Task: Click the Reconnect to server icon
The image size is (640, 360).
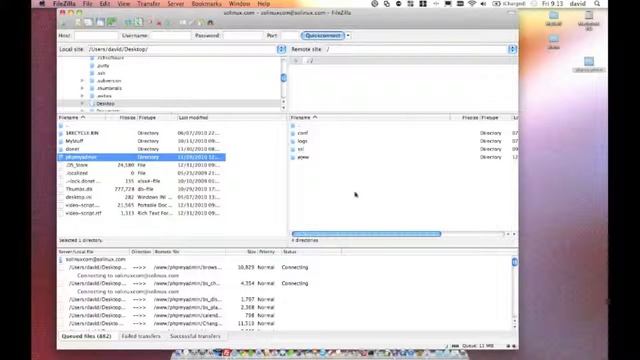Action: click(168, 22)
